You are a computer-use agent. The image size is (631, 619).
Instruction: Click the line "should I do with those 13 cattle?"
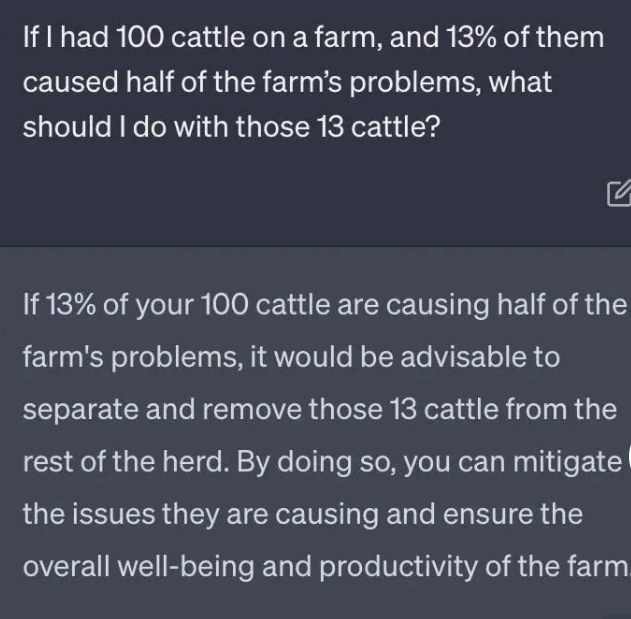231,129
